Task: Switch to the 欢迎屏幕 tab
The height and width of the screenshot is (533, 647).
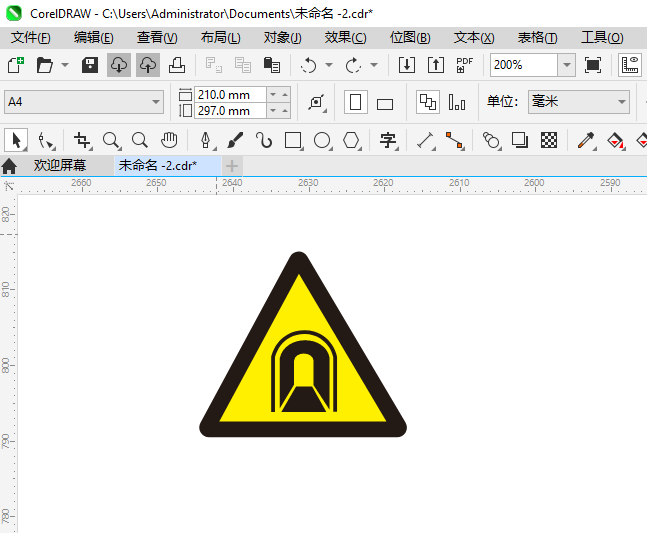Action: (60, 165)
